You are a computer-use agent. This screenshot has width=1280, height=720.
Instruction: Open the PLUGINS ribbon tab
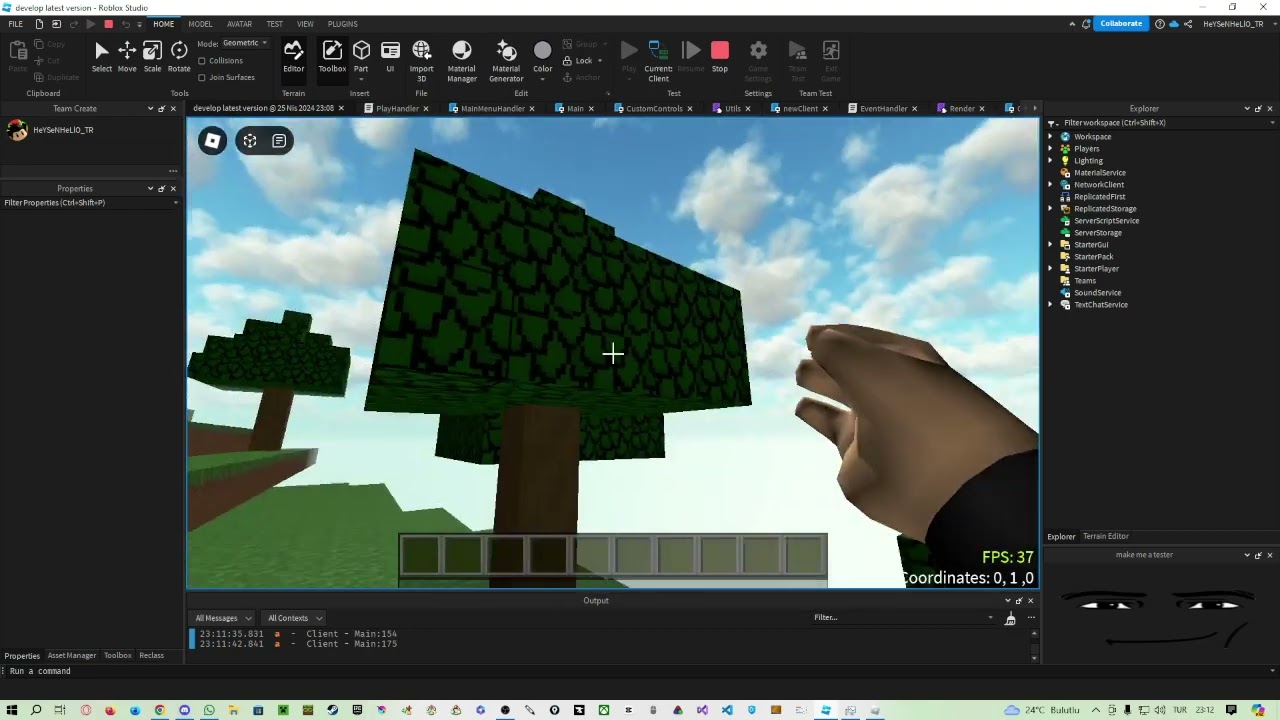point(342,24)
